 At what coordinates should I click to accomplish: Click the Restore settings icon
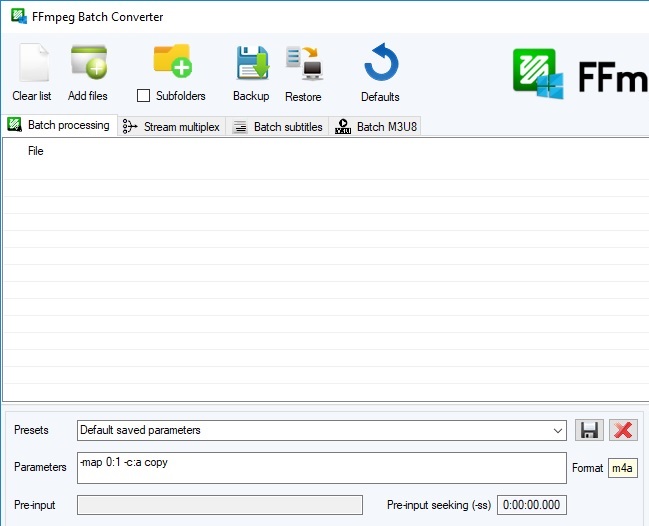point(304,63)
